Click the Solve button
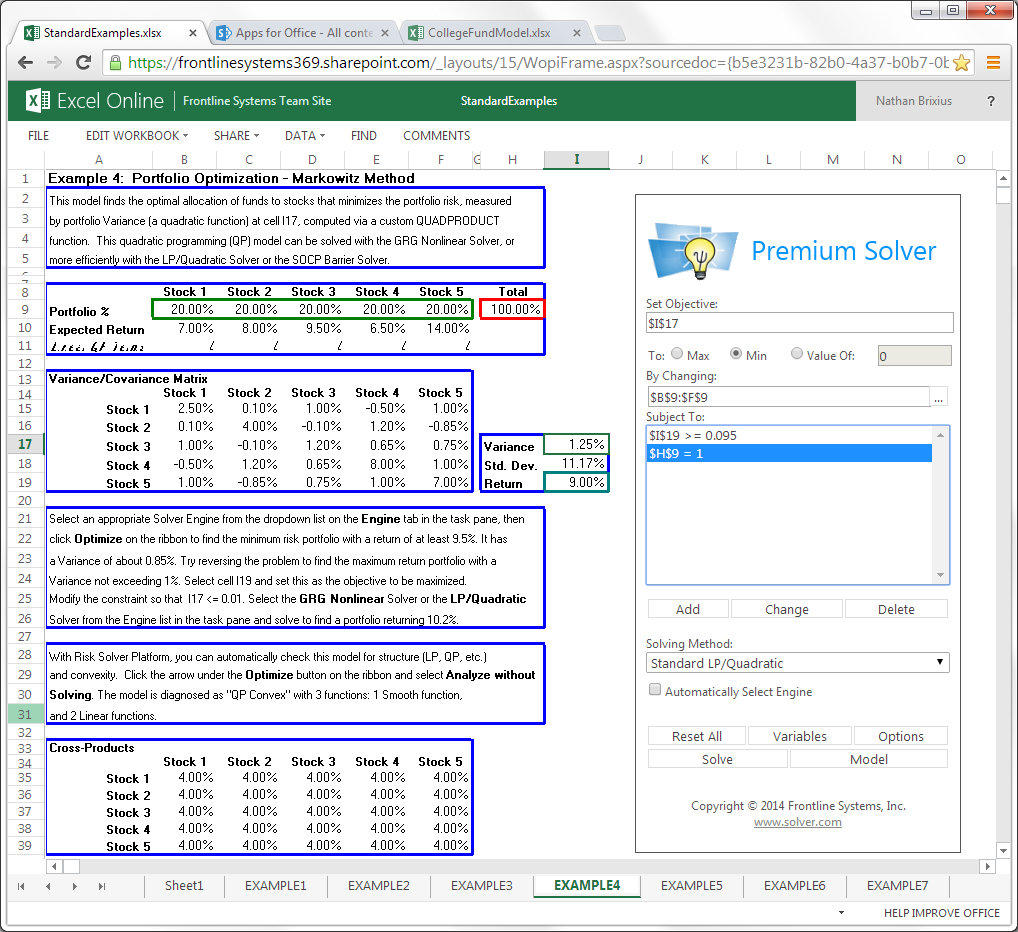The width and height of the screenshot is (1018, 932). pyautogui.click(x=717, y=758)
